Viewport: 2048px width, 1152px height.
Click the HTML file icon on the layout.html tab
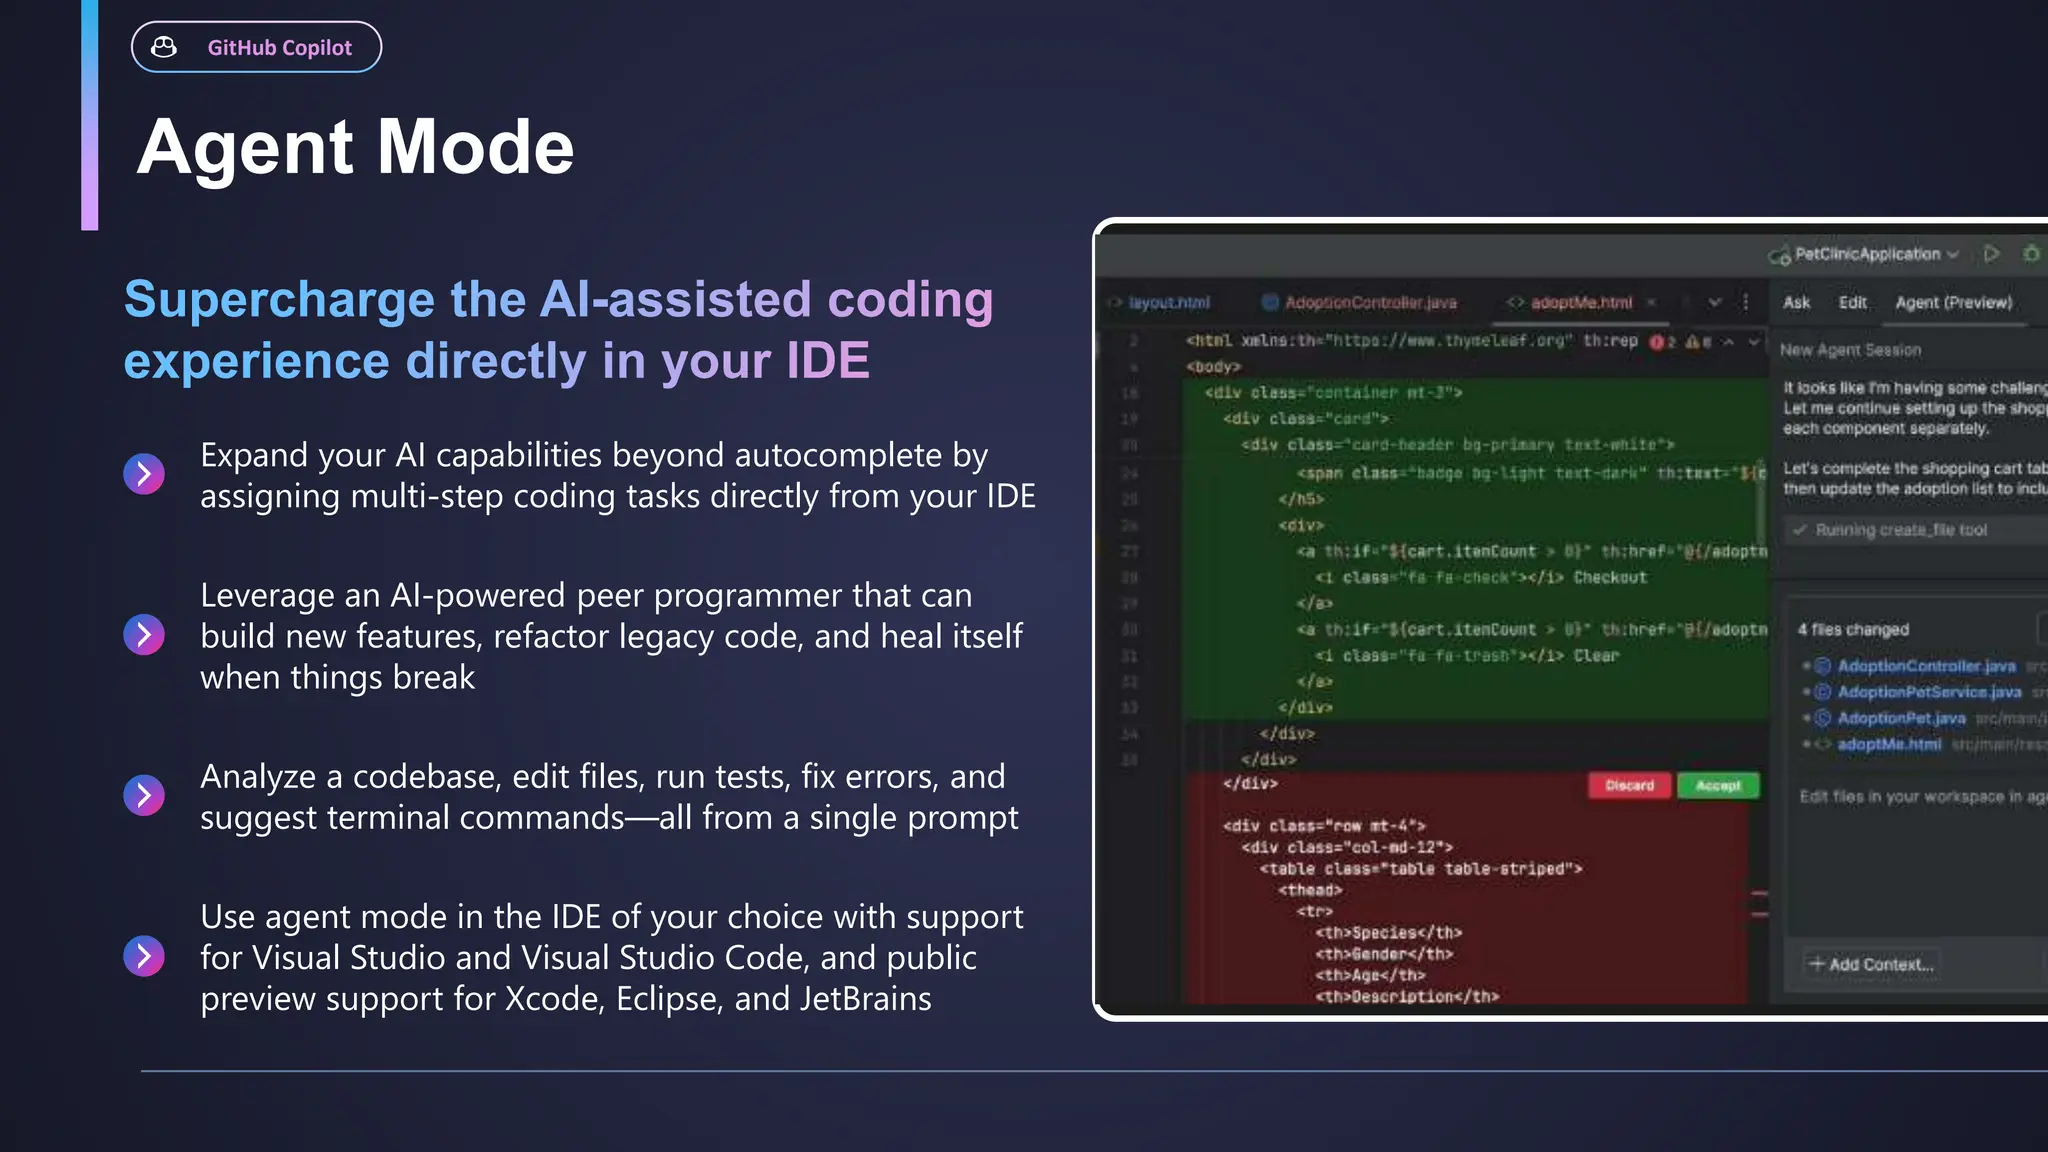tap(1114, 302)
